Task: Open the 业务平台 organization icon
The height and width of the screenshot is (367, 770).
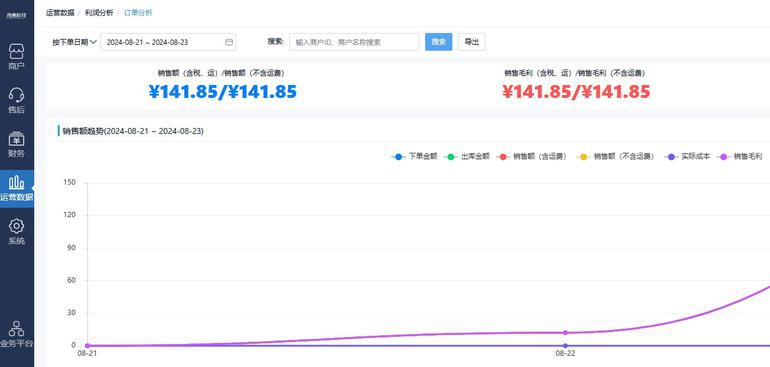Action: 16,334
